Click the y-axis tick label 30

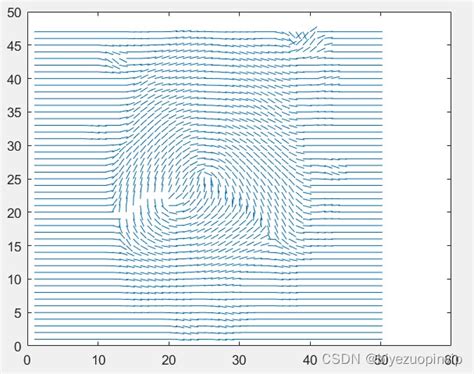coord(14,146)
